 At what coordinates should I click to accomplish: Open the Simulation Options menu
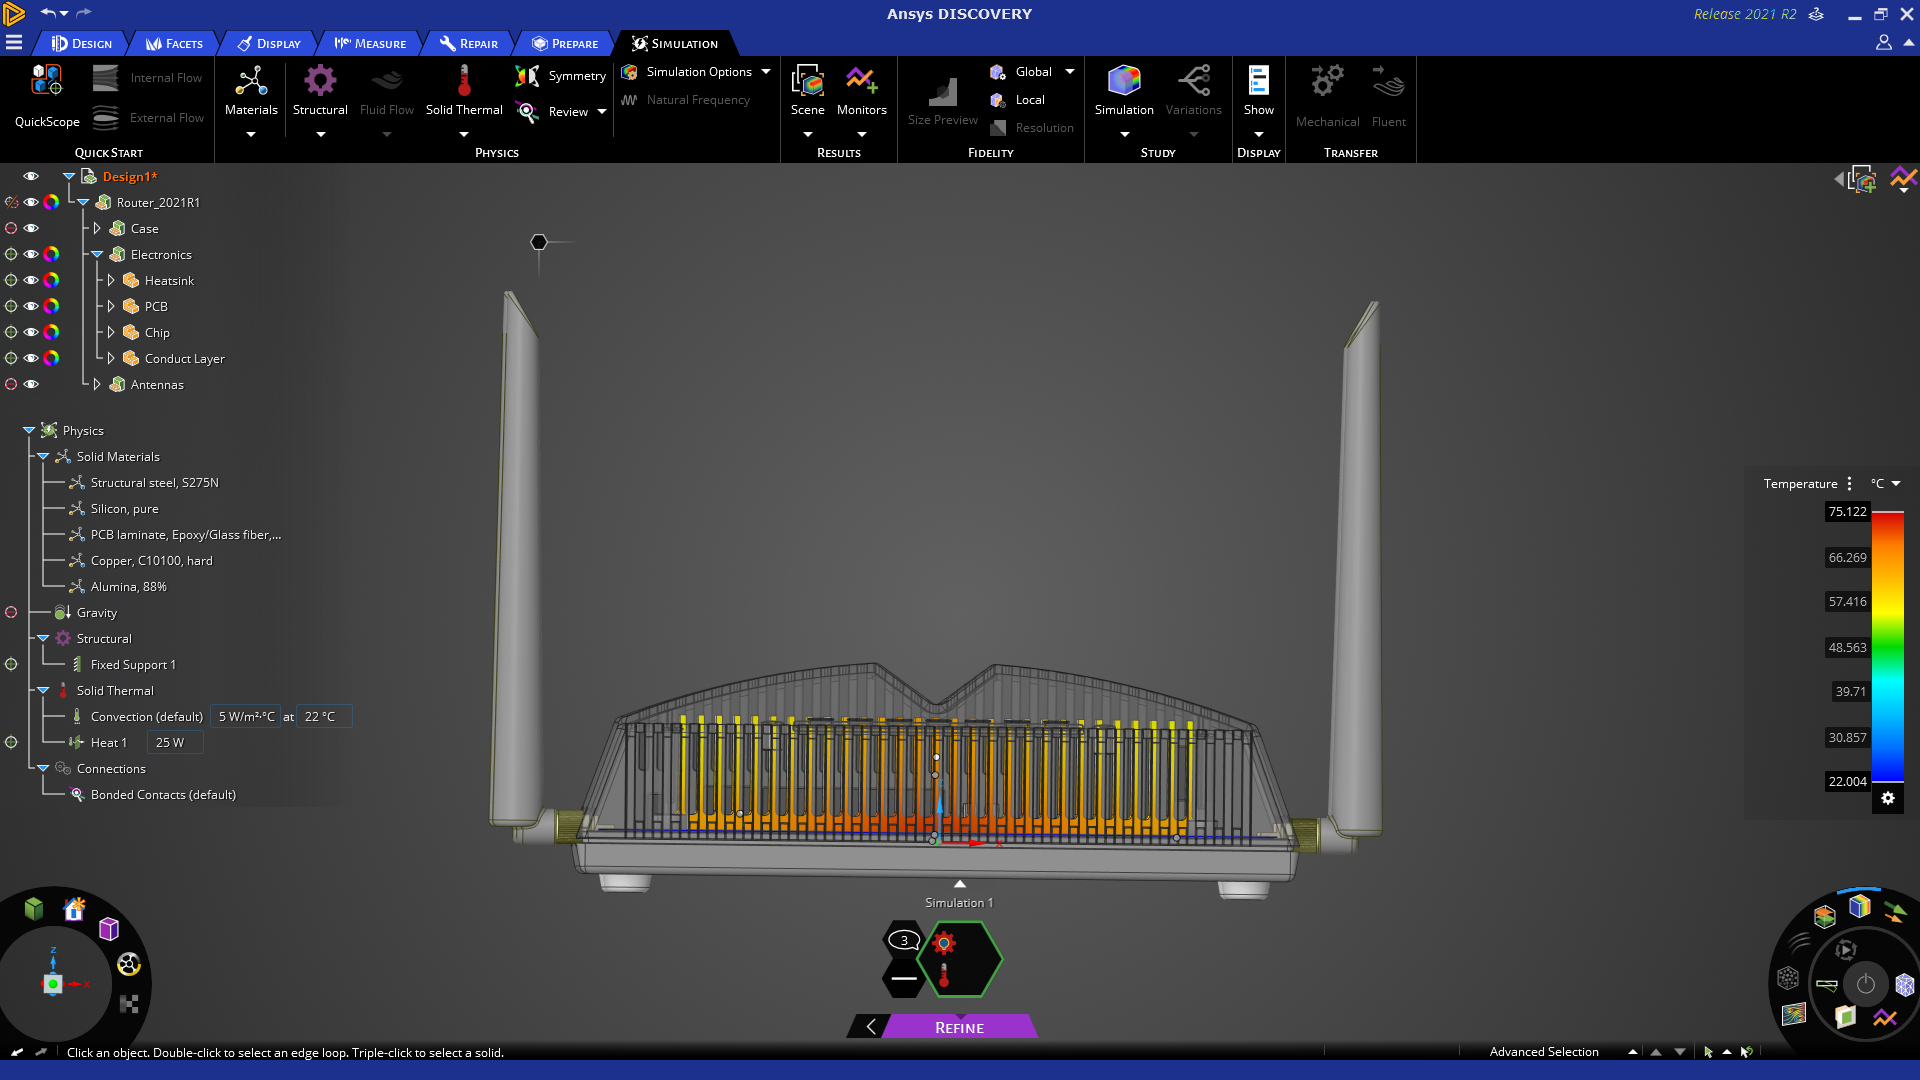point(698,72)
